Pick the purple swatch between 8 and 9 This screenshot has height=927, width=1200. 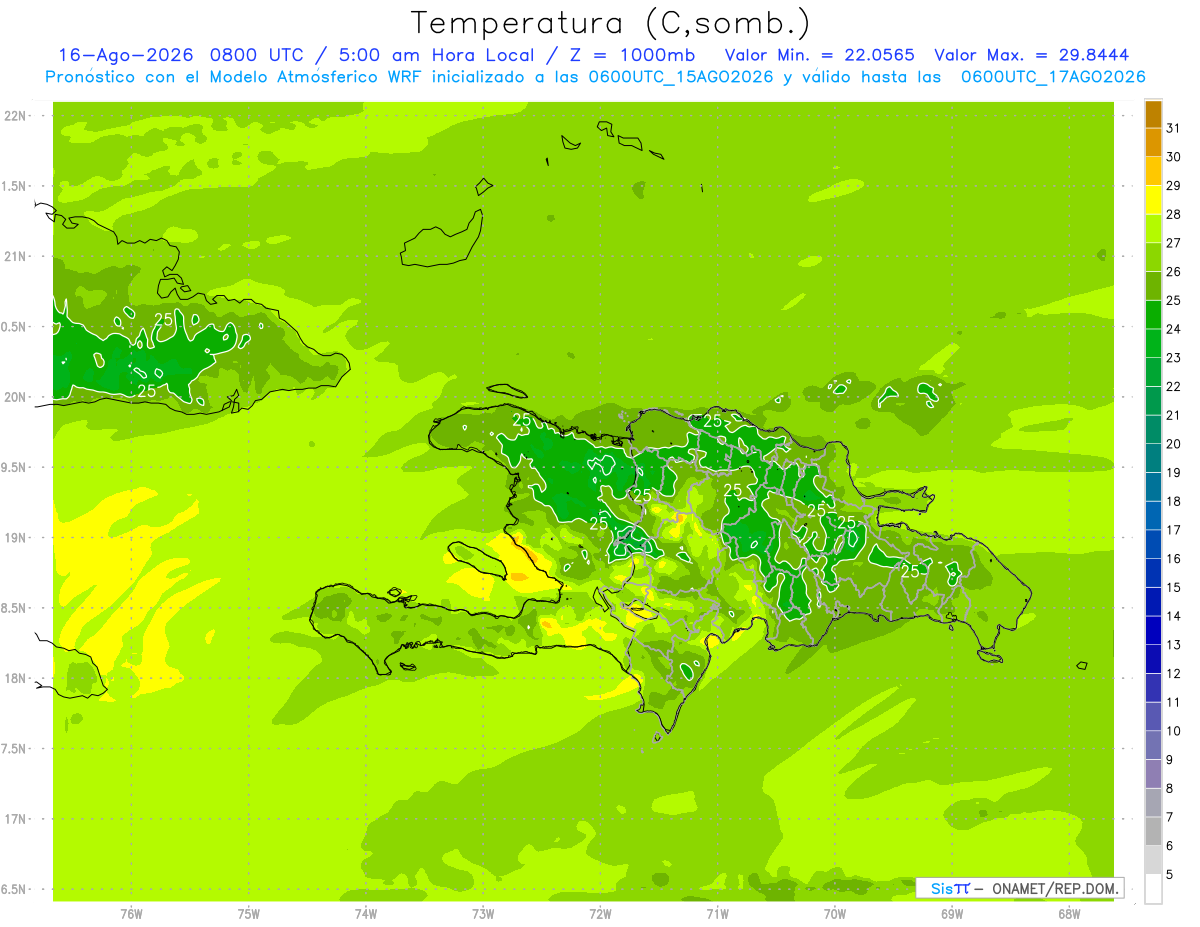[x=1153, y=774]
